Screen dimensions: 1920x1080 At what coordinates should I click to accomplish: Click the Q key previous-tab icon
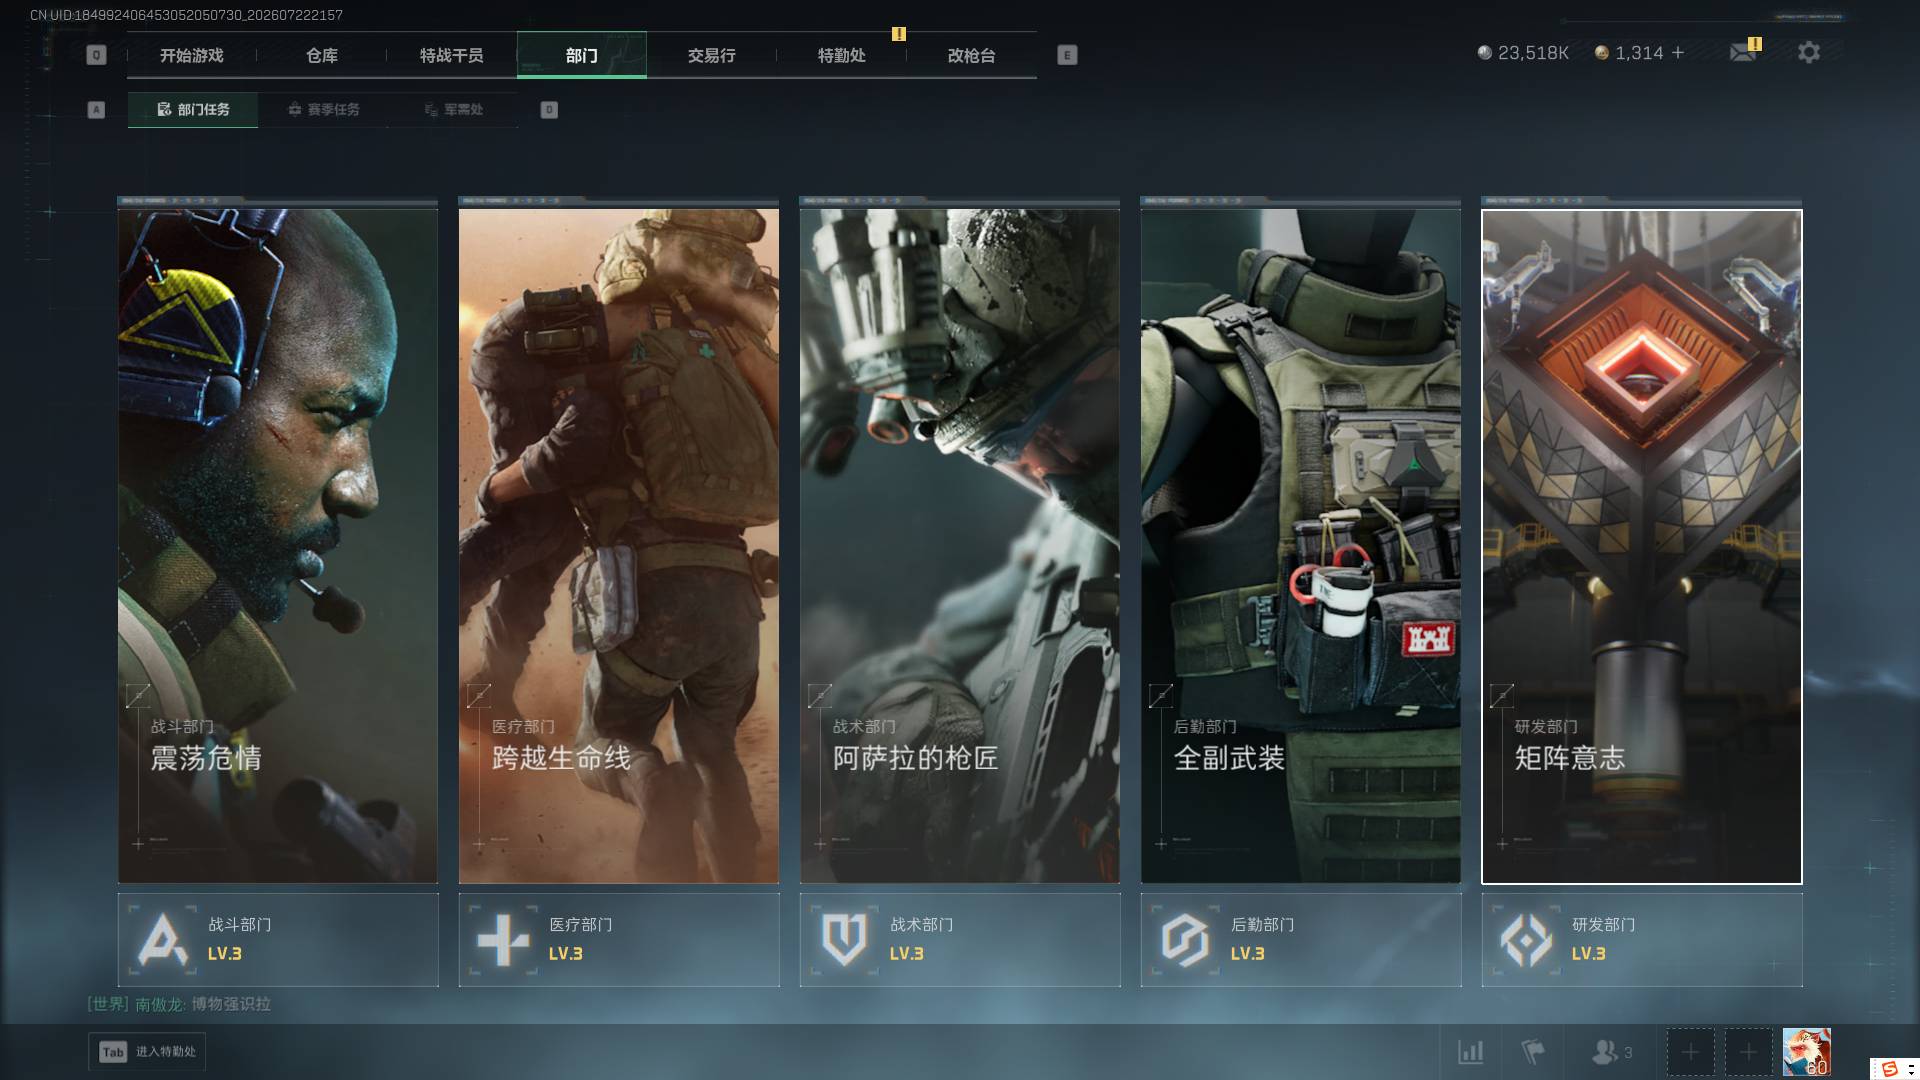coord(96,56)
